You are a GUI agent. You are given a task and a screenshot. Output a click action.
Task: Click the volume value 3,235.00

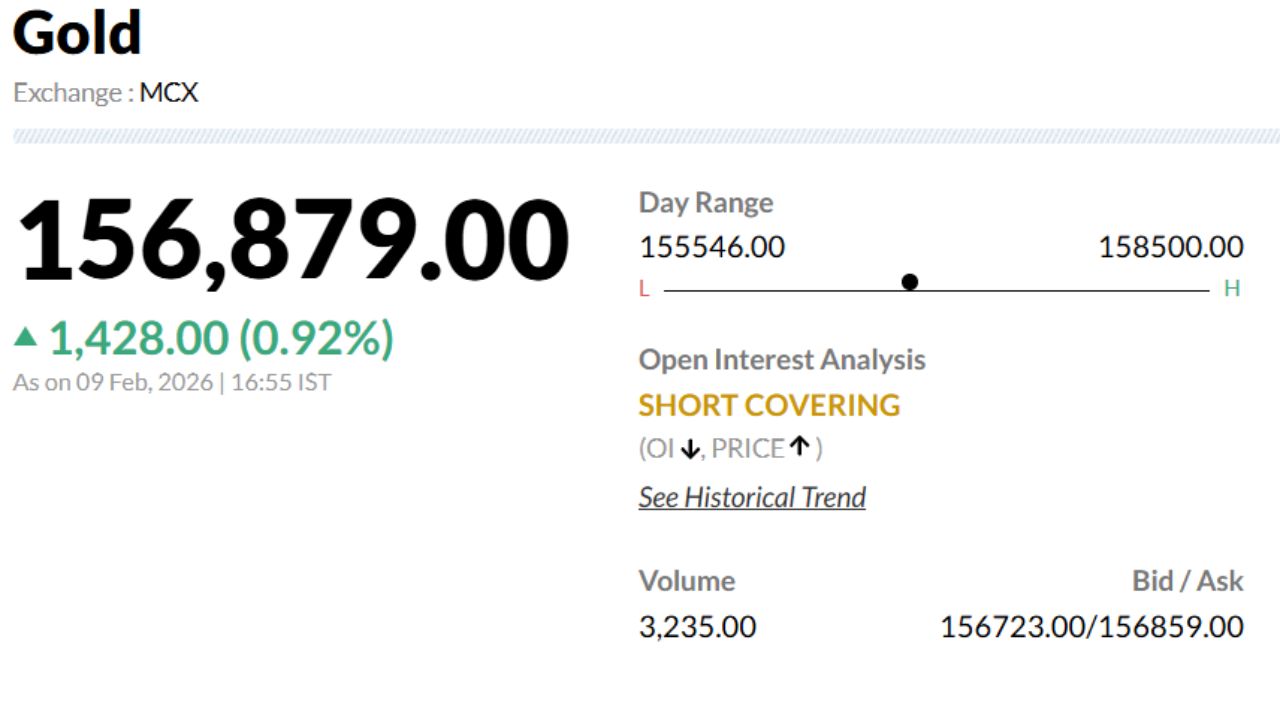click(697, 627)
